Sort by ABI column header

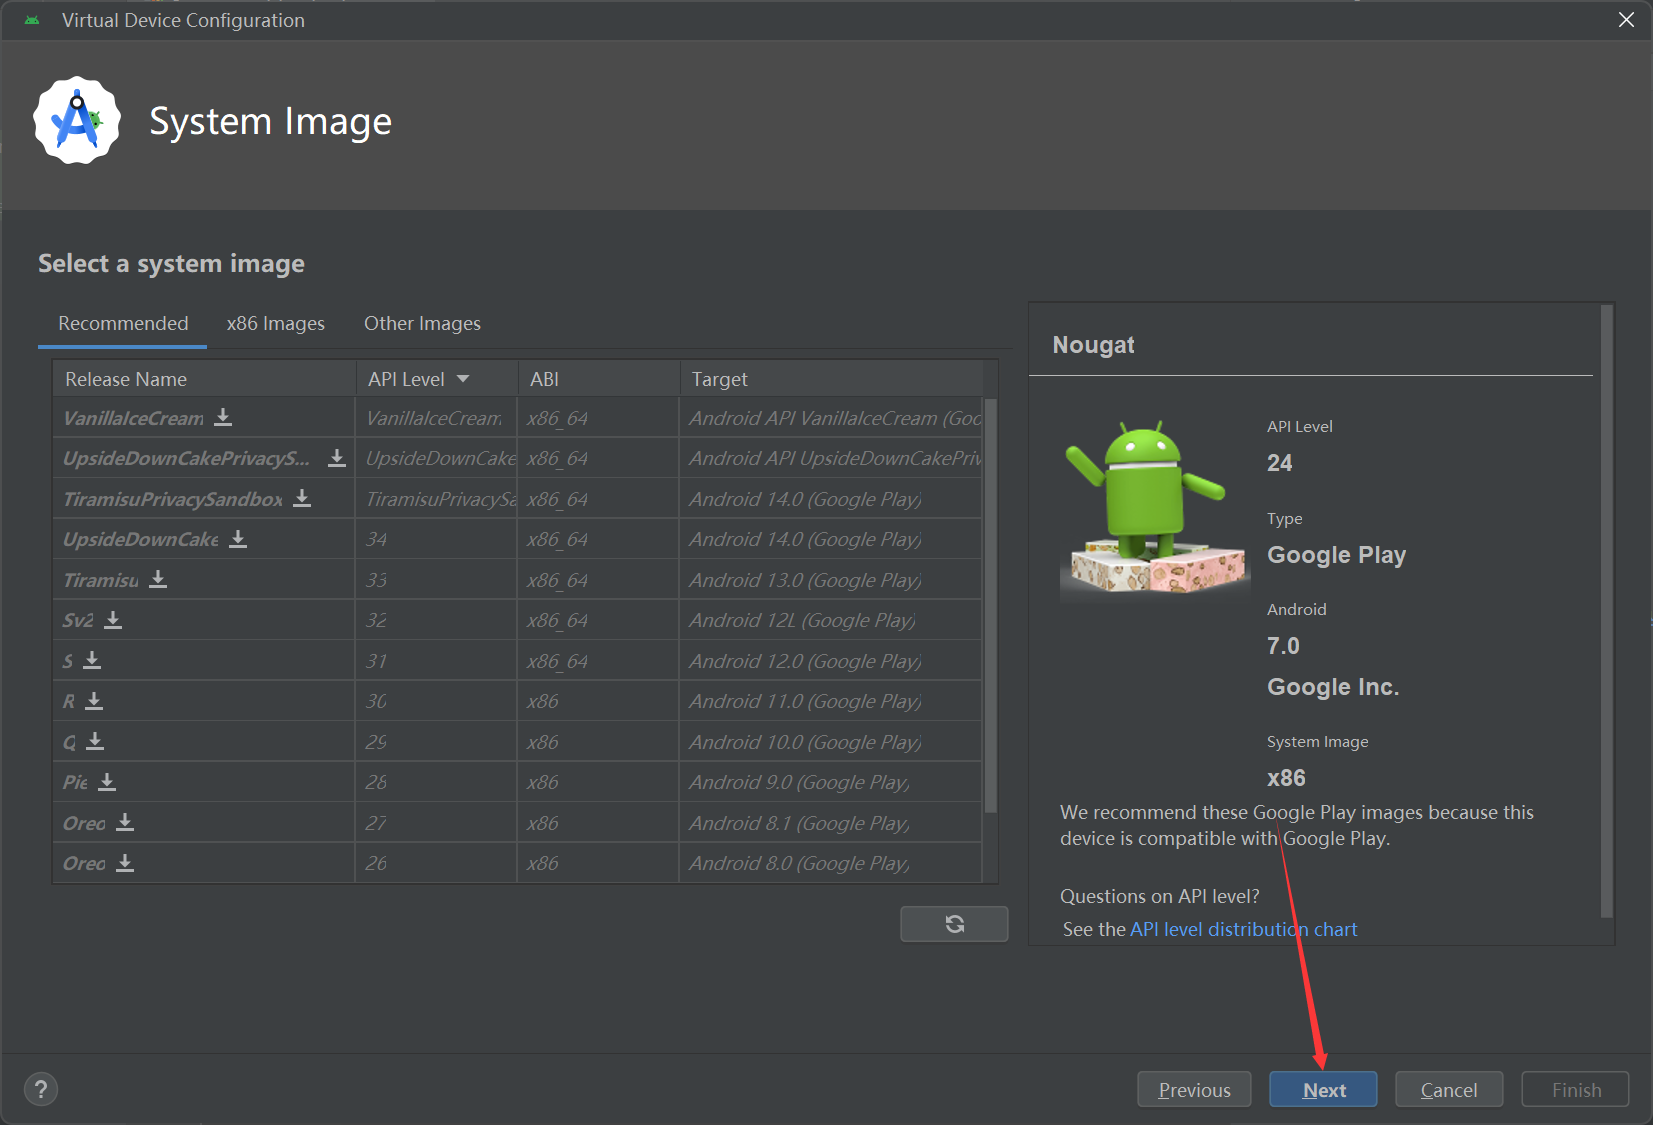(598, 379)
